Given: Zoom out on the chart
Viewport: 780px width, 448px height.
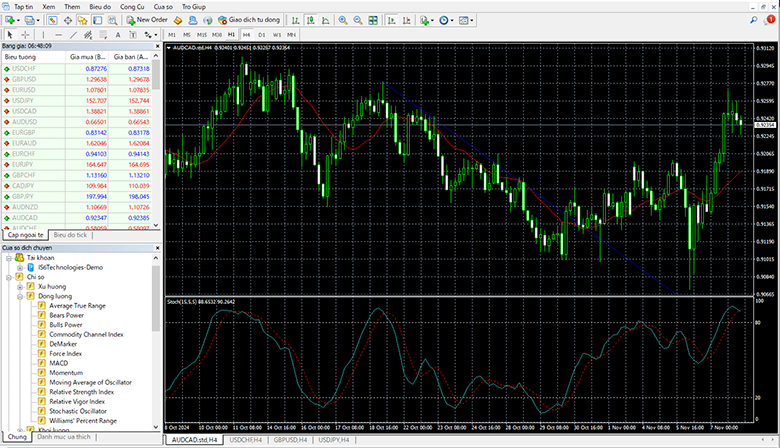Looking at the screenshot, I should tap(358, 20).
